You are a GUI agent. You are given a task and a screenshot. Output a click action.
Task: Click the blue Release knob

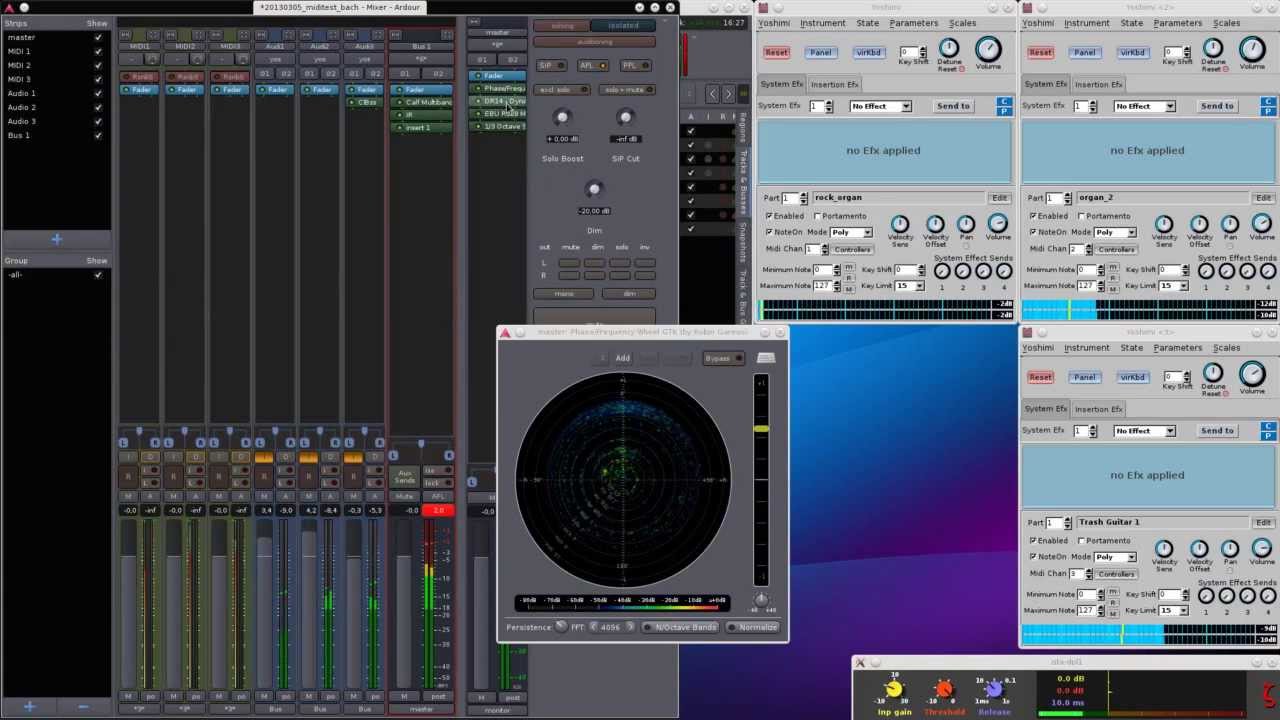[993, 689]
